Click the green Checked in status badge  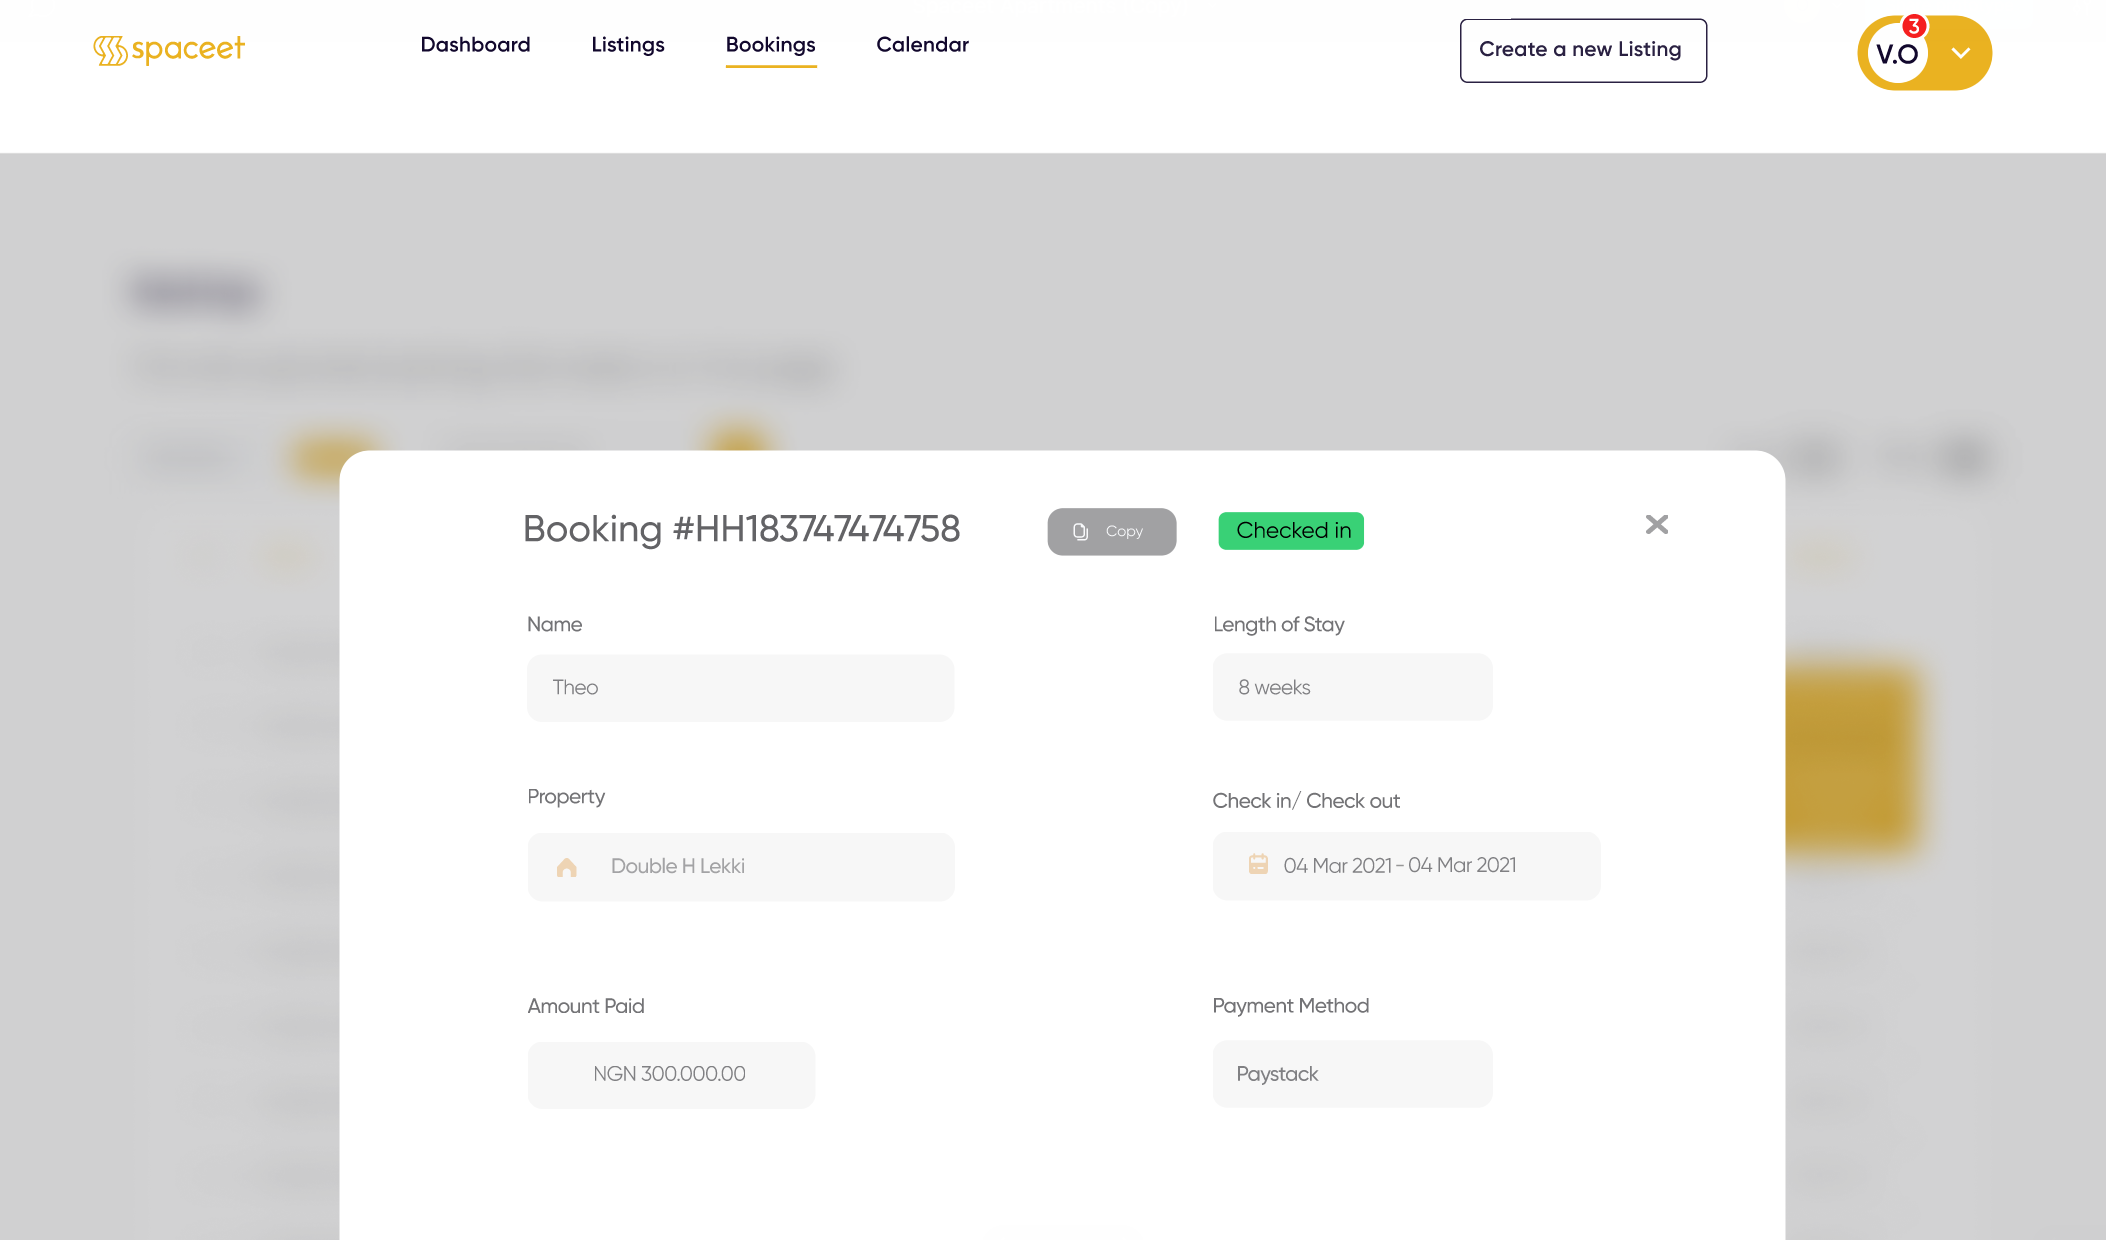click(1290, 531)
